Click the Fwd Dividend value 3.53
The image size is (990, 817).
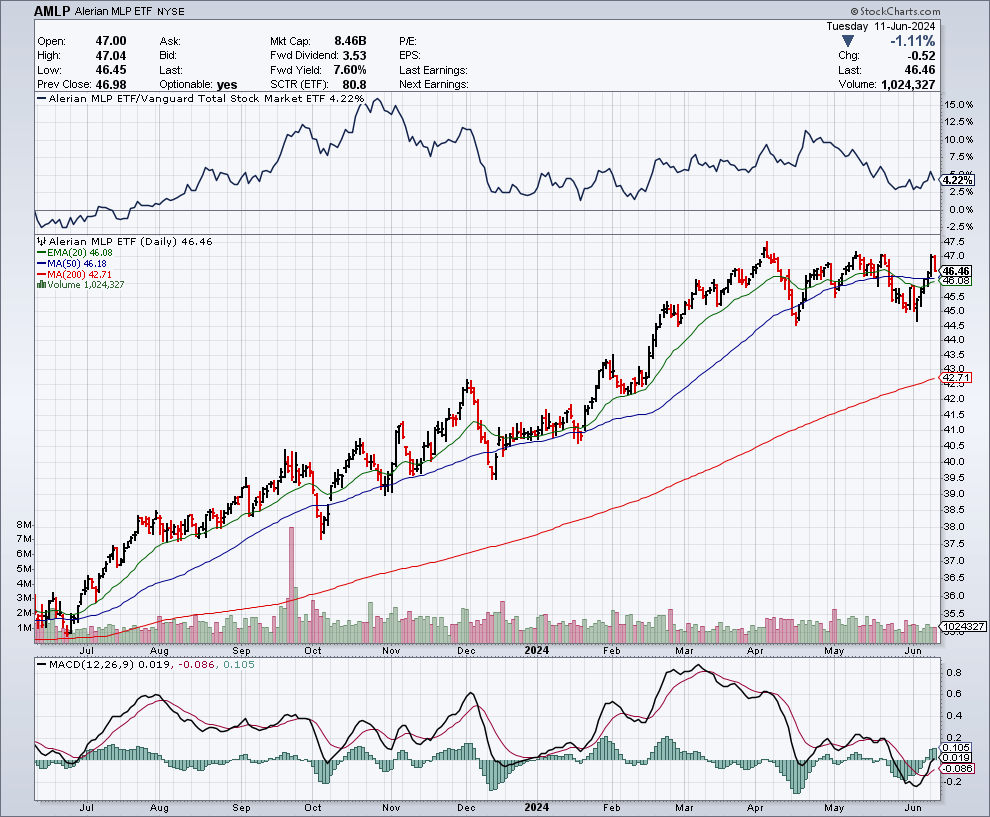click(354, 56)
